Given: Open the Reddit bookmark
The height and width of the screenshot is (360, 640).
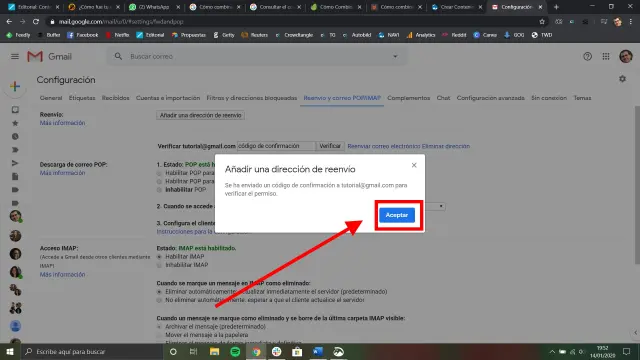Looking at the screenshot, I should (x=454, y=35).
